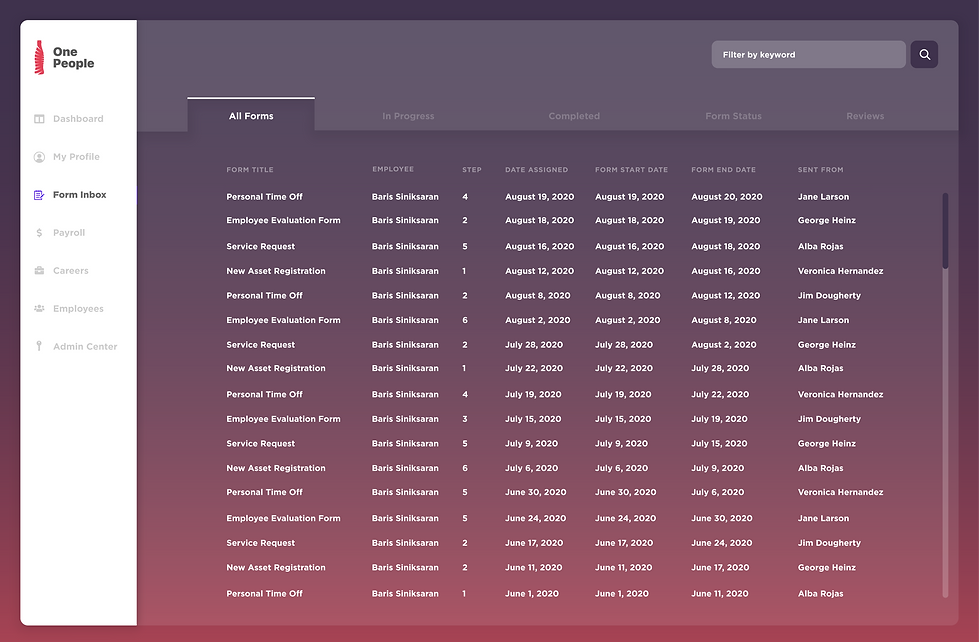Image resolution: width=979 pixels, height=642 pixels.
Task: Click the Employees group icon
Action: pyautogui.click(x=39, y=309)
